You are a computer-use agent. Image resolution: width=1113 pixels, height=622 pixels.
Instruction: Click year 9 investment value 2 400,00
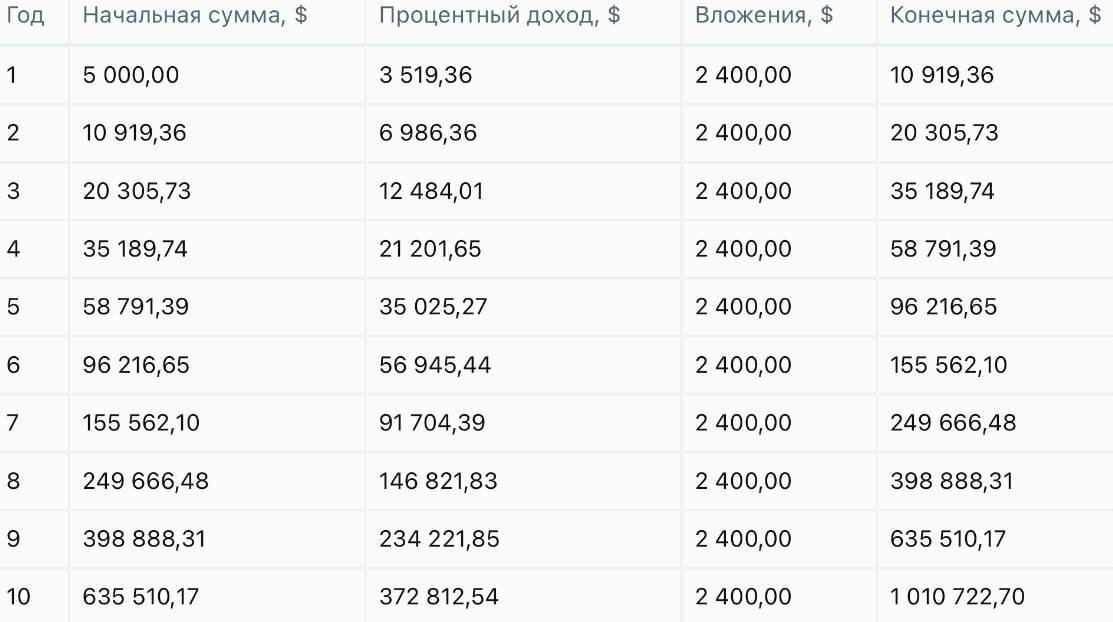tap(743, 539)
